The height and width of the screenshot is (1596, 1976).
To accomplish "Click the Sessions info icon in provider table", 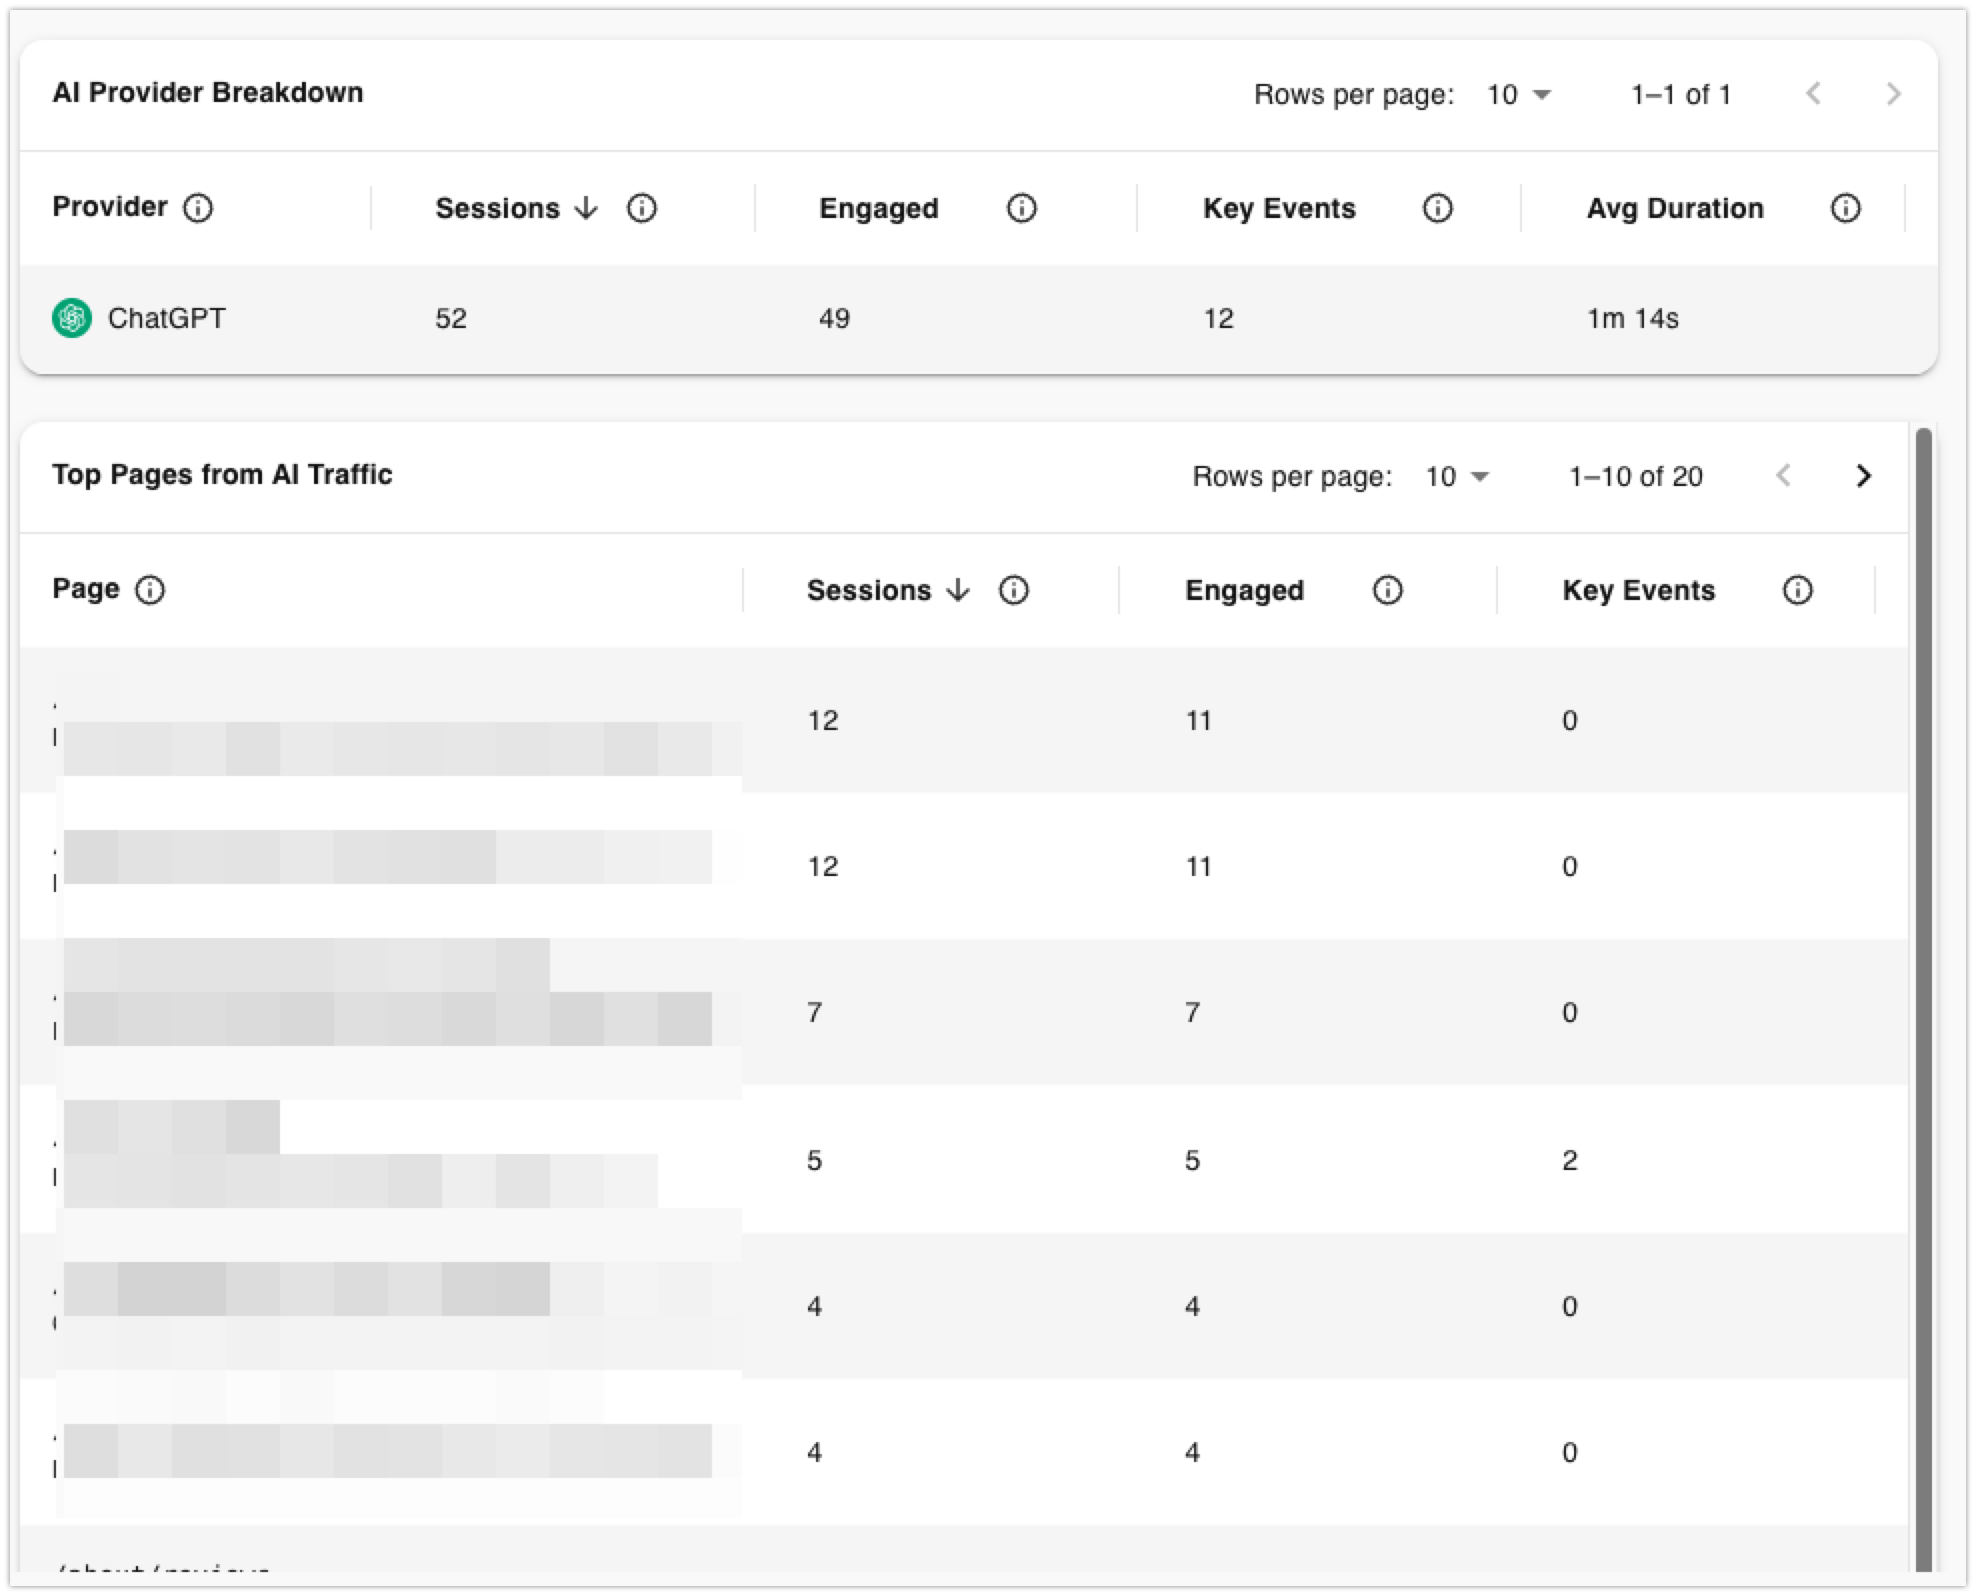I will click(642, 209).
